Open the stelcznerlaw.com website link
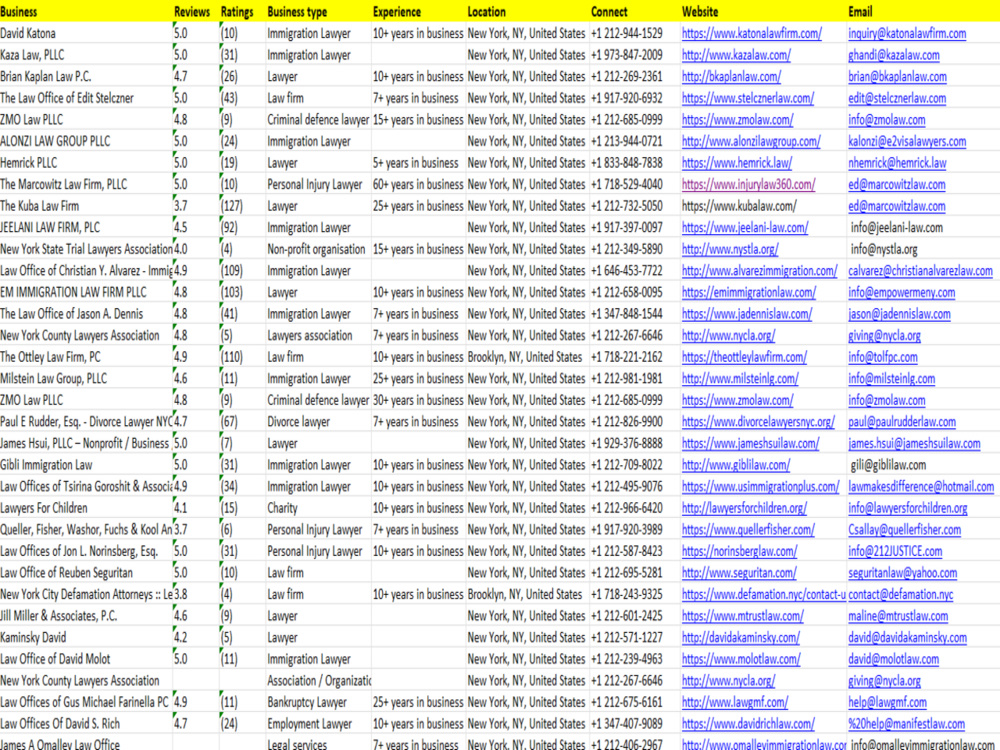The height and width of the screenshot is (750, 1000). tap(747, 98)
